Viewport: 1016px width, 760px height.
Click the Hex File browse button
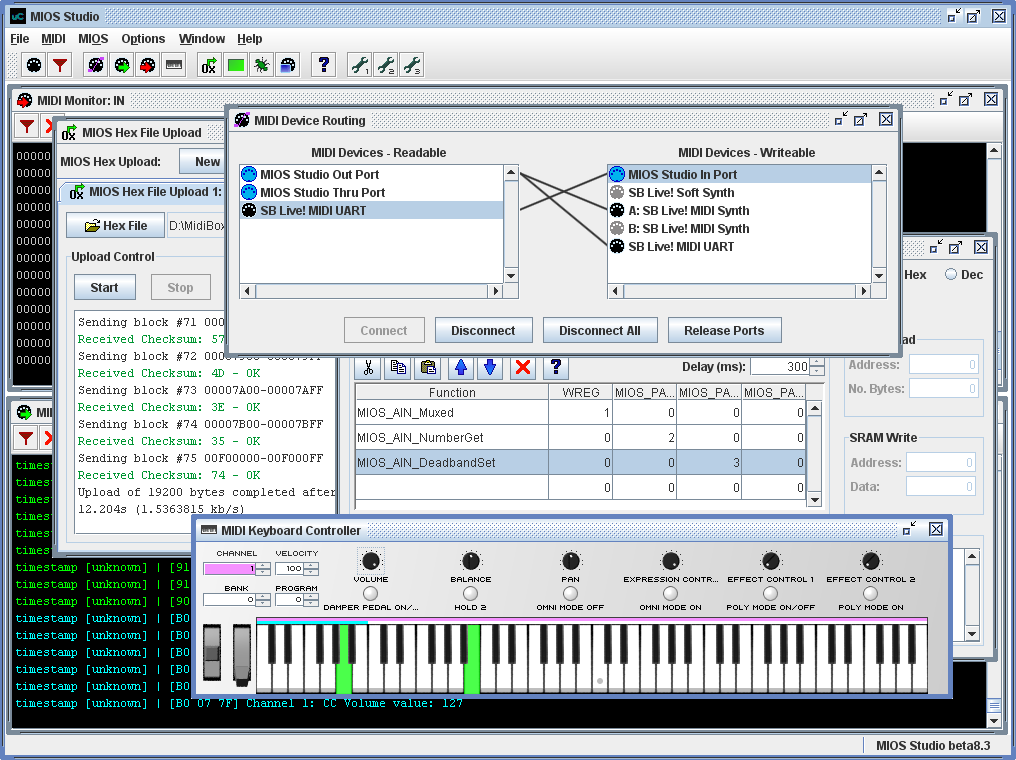click(x=115, y=225)
